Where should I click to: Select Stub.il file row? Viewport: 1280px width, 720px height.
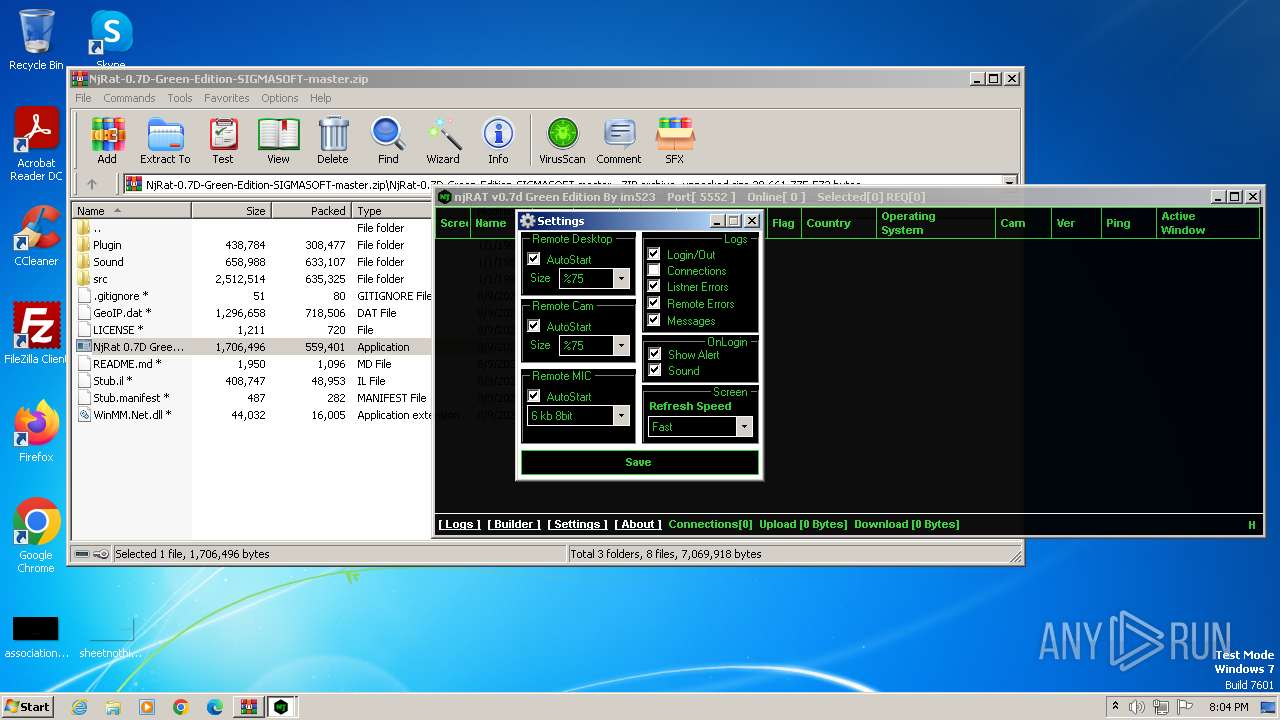(x=252, y=381)
